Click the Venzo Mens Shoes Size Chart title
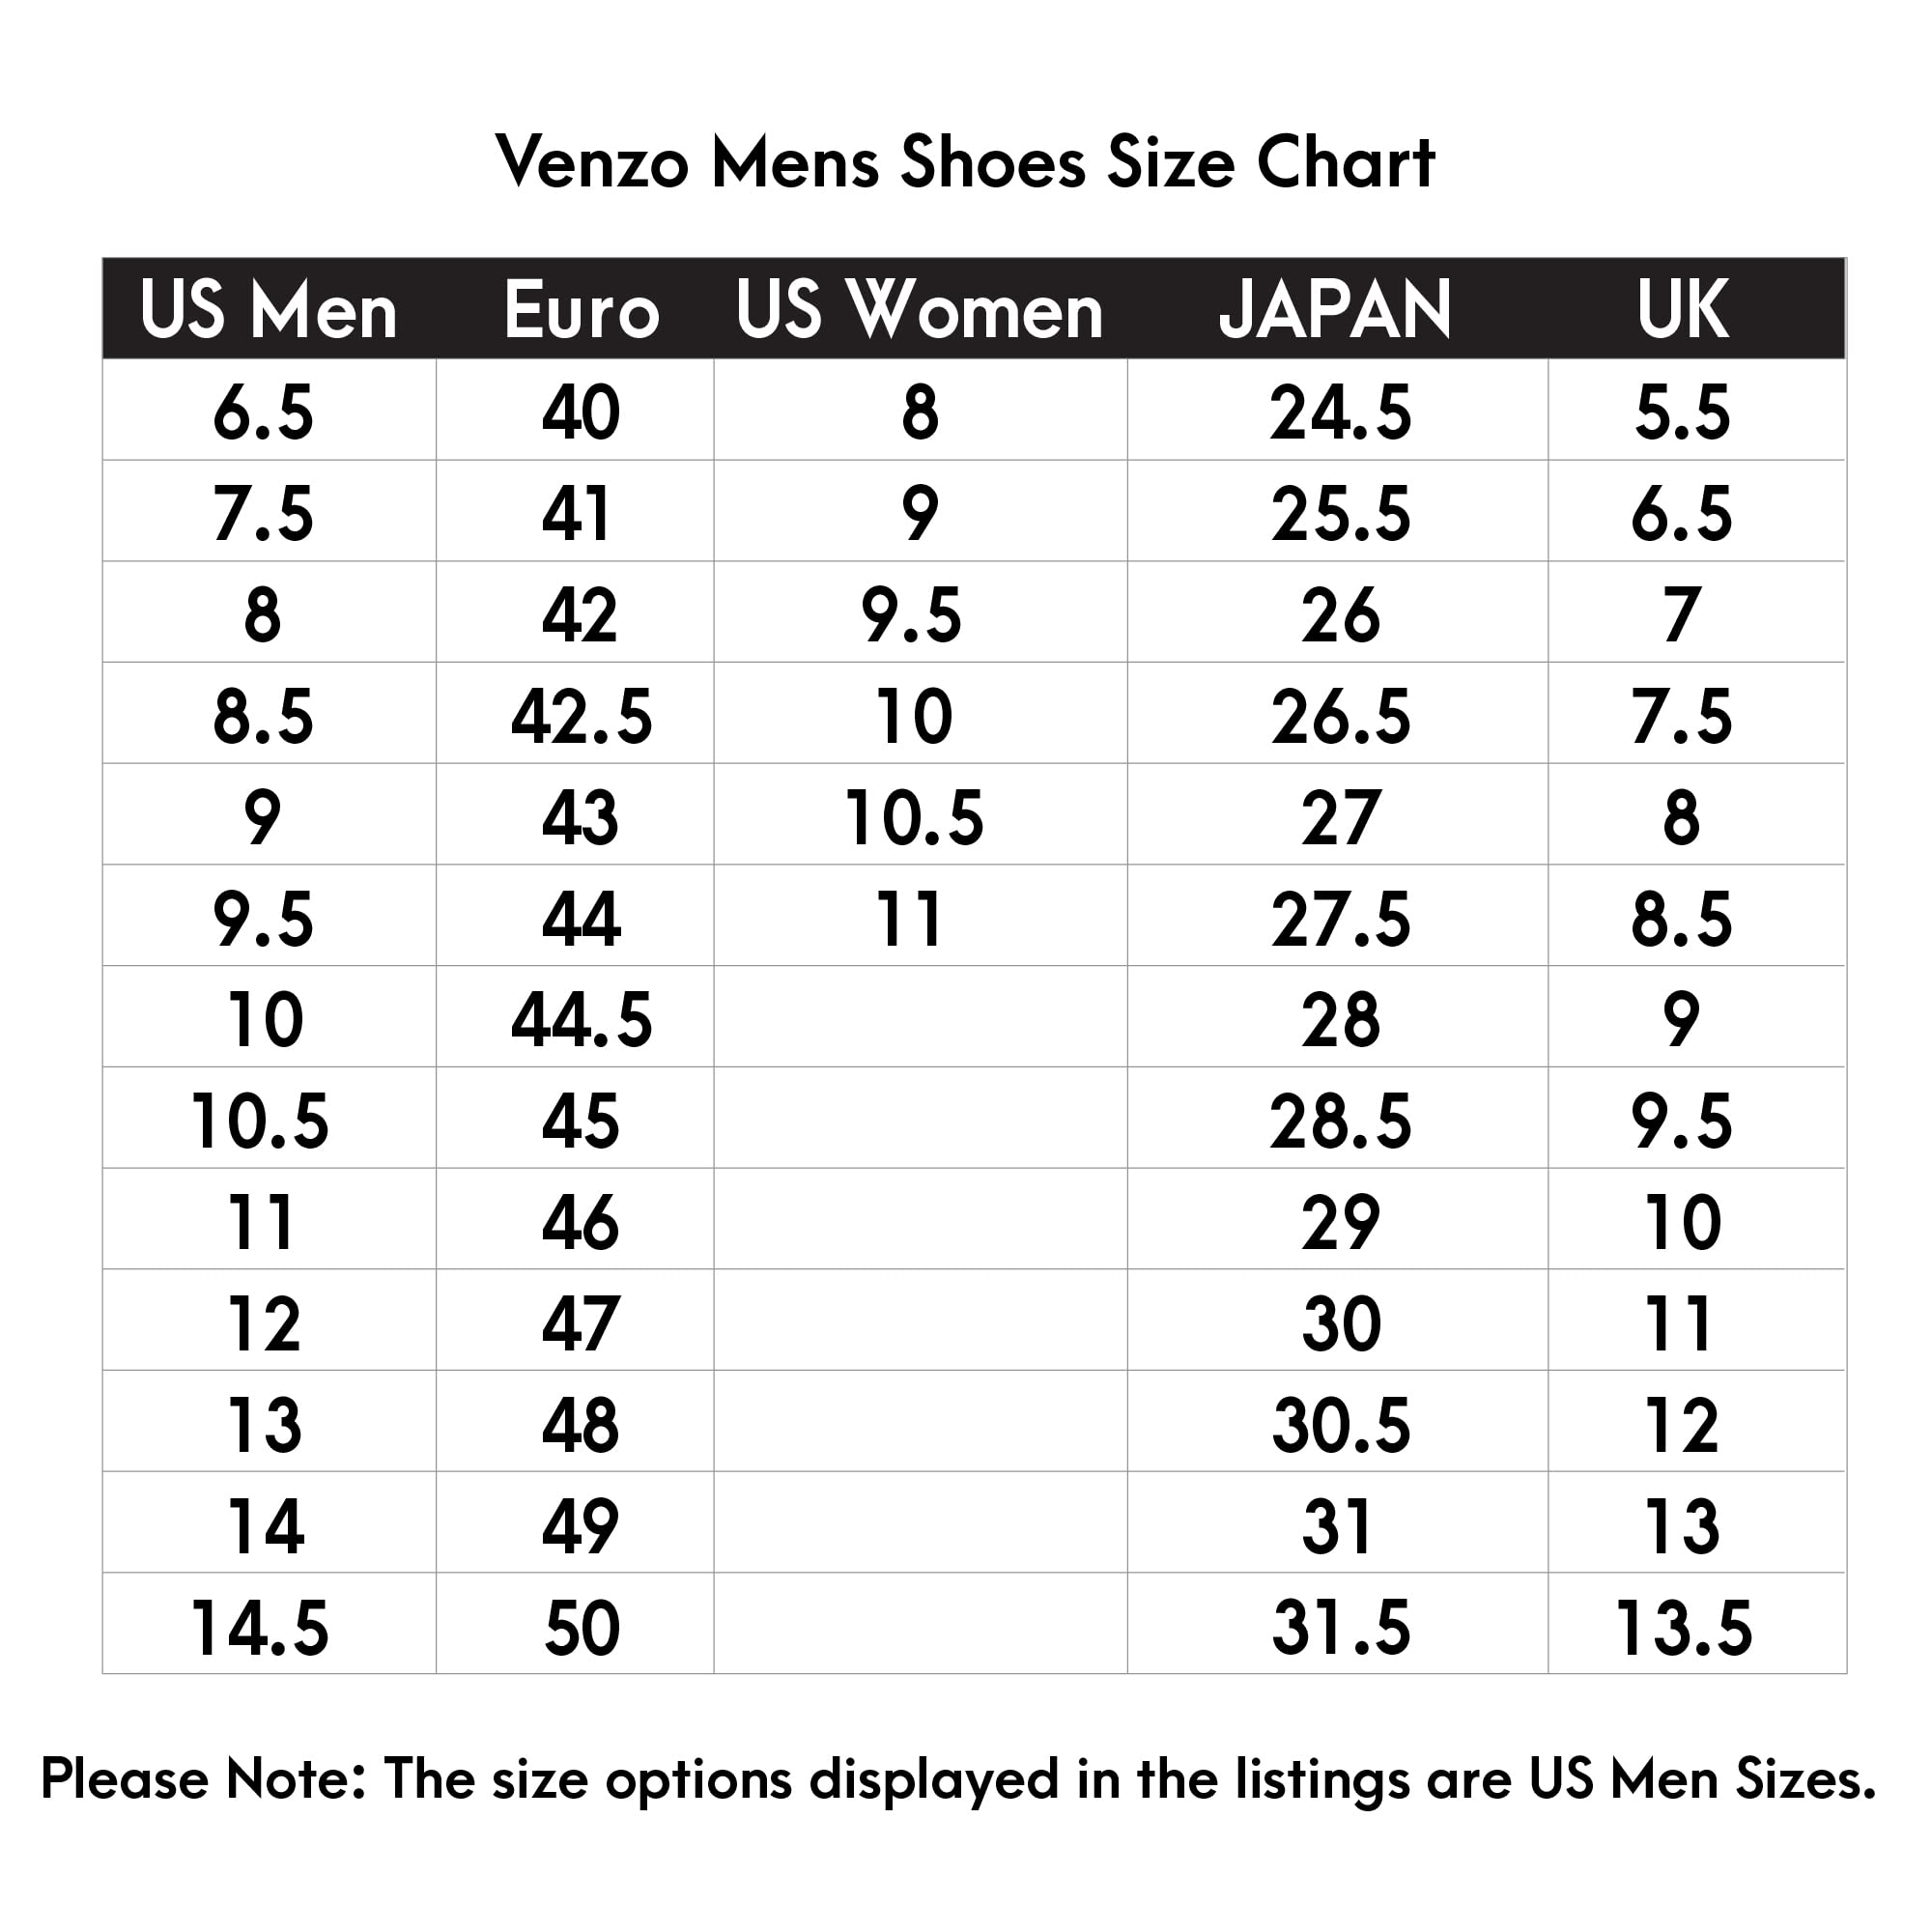This screenshot has width=1932, height=1932. pyautogui.click(x=965, y=162)
